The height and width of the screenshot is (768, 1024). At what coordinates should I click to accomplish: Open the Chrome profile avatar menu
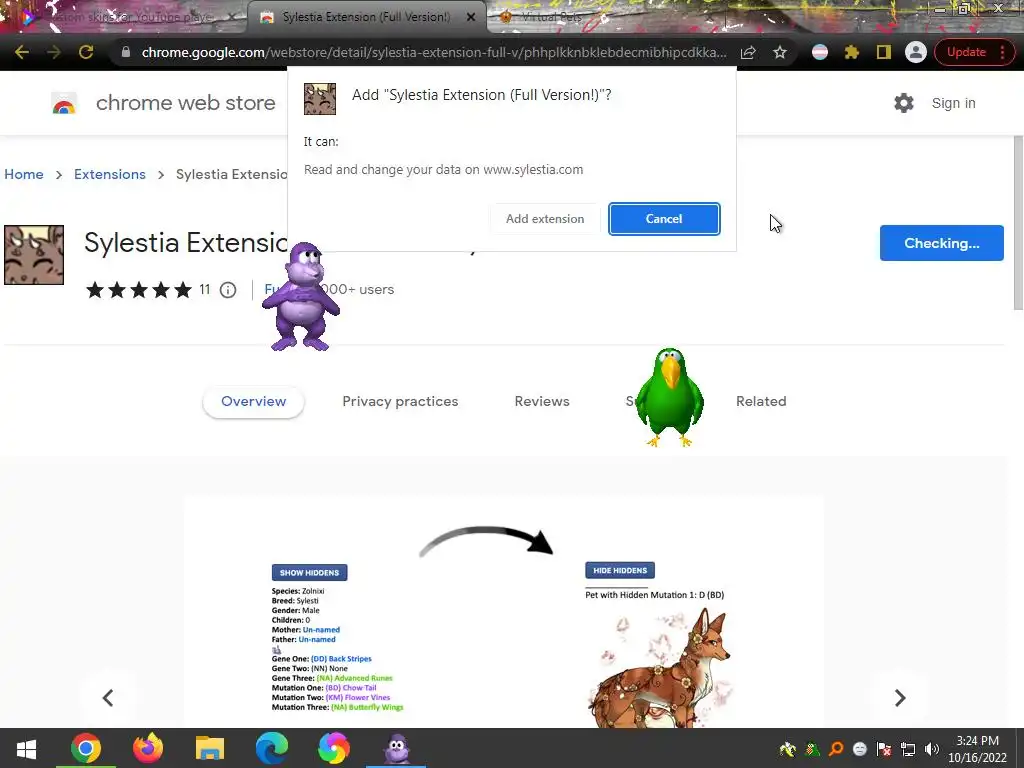coord(916,52)
